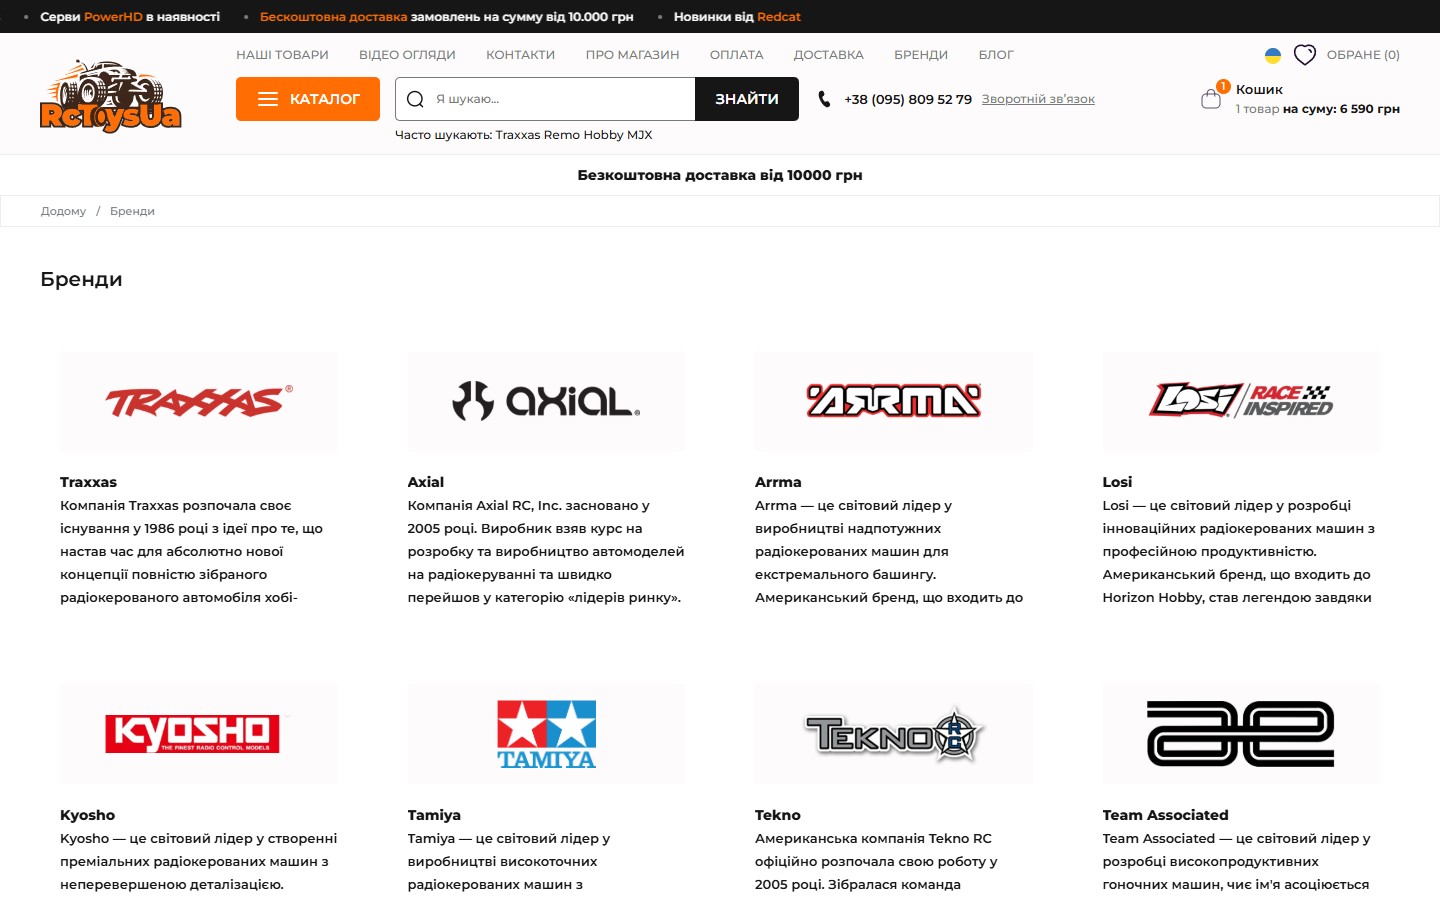Go to ВІДЕО ОГЛЯДИ menu item
Viewport: 1440px width, 900px height.
click(407, 55)
